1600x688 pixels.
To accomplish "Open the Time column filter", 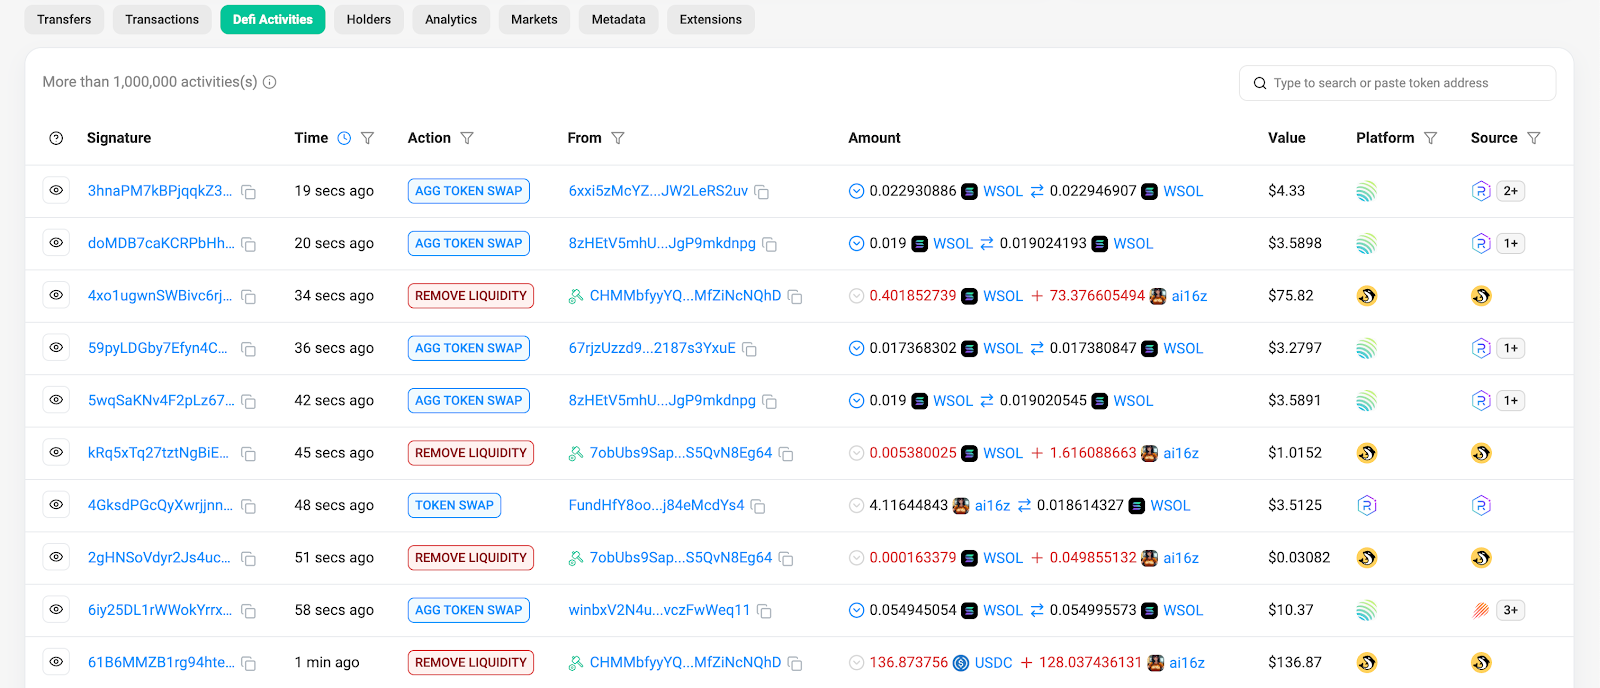I will pos(368,138).
